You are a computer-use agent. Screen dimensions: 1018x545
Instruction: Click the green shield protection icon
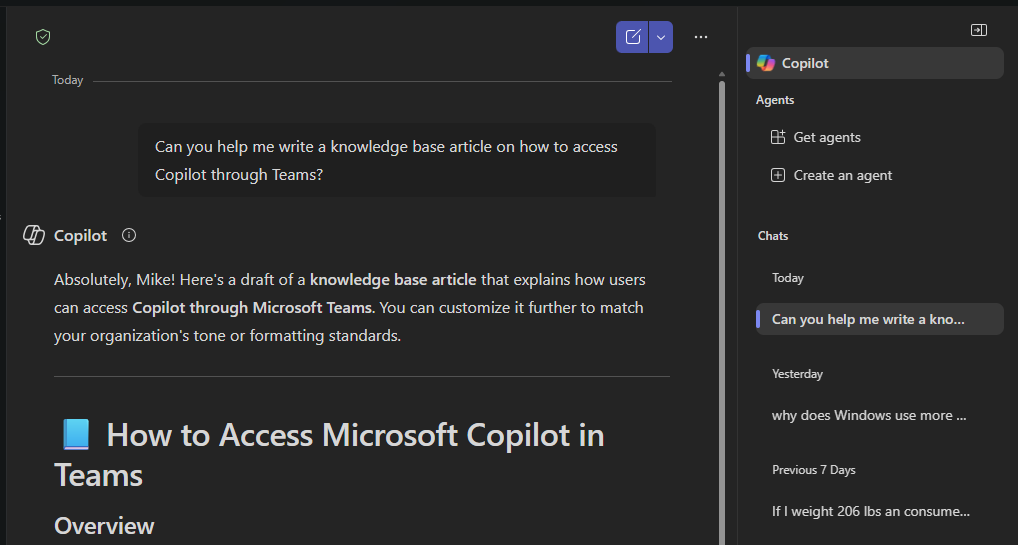[x=43, y=37]
